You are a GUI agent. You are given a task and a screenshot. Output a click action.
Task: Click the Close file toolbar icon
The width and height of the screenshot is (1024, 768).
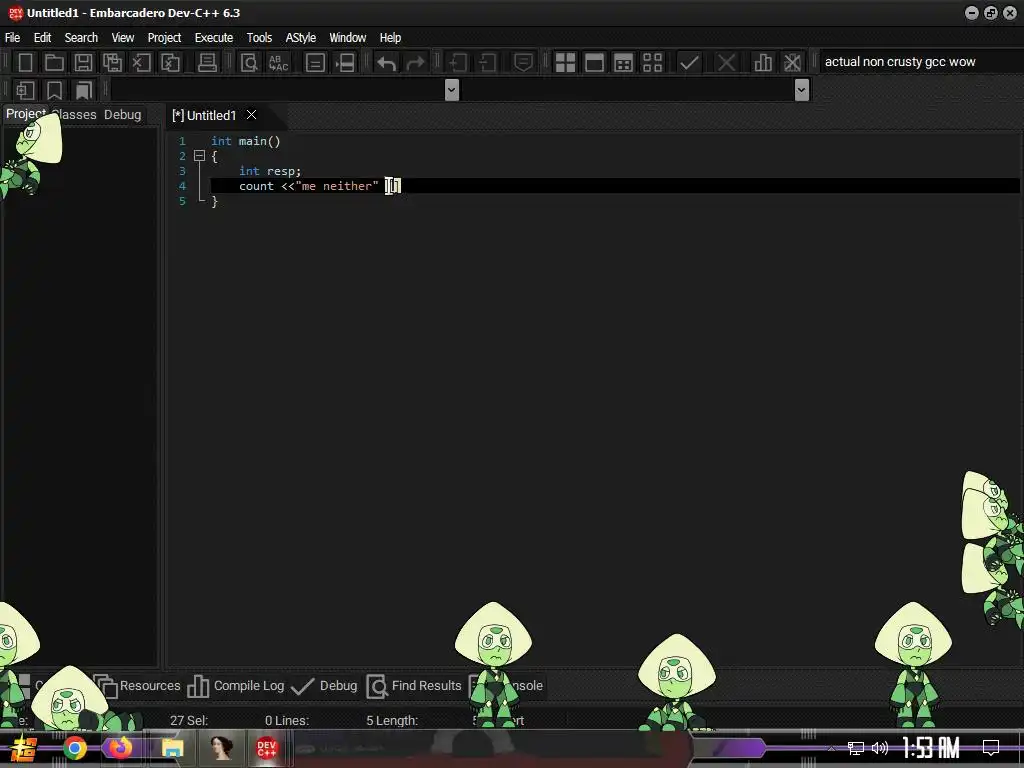(141, 63)
